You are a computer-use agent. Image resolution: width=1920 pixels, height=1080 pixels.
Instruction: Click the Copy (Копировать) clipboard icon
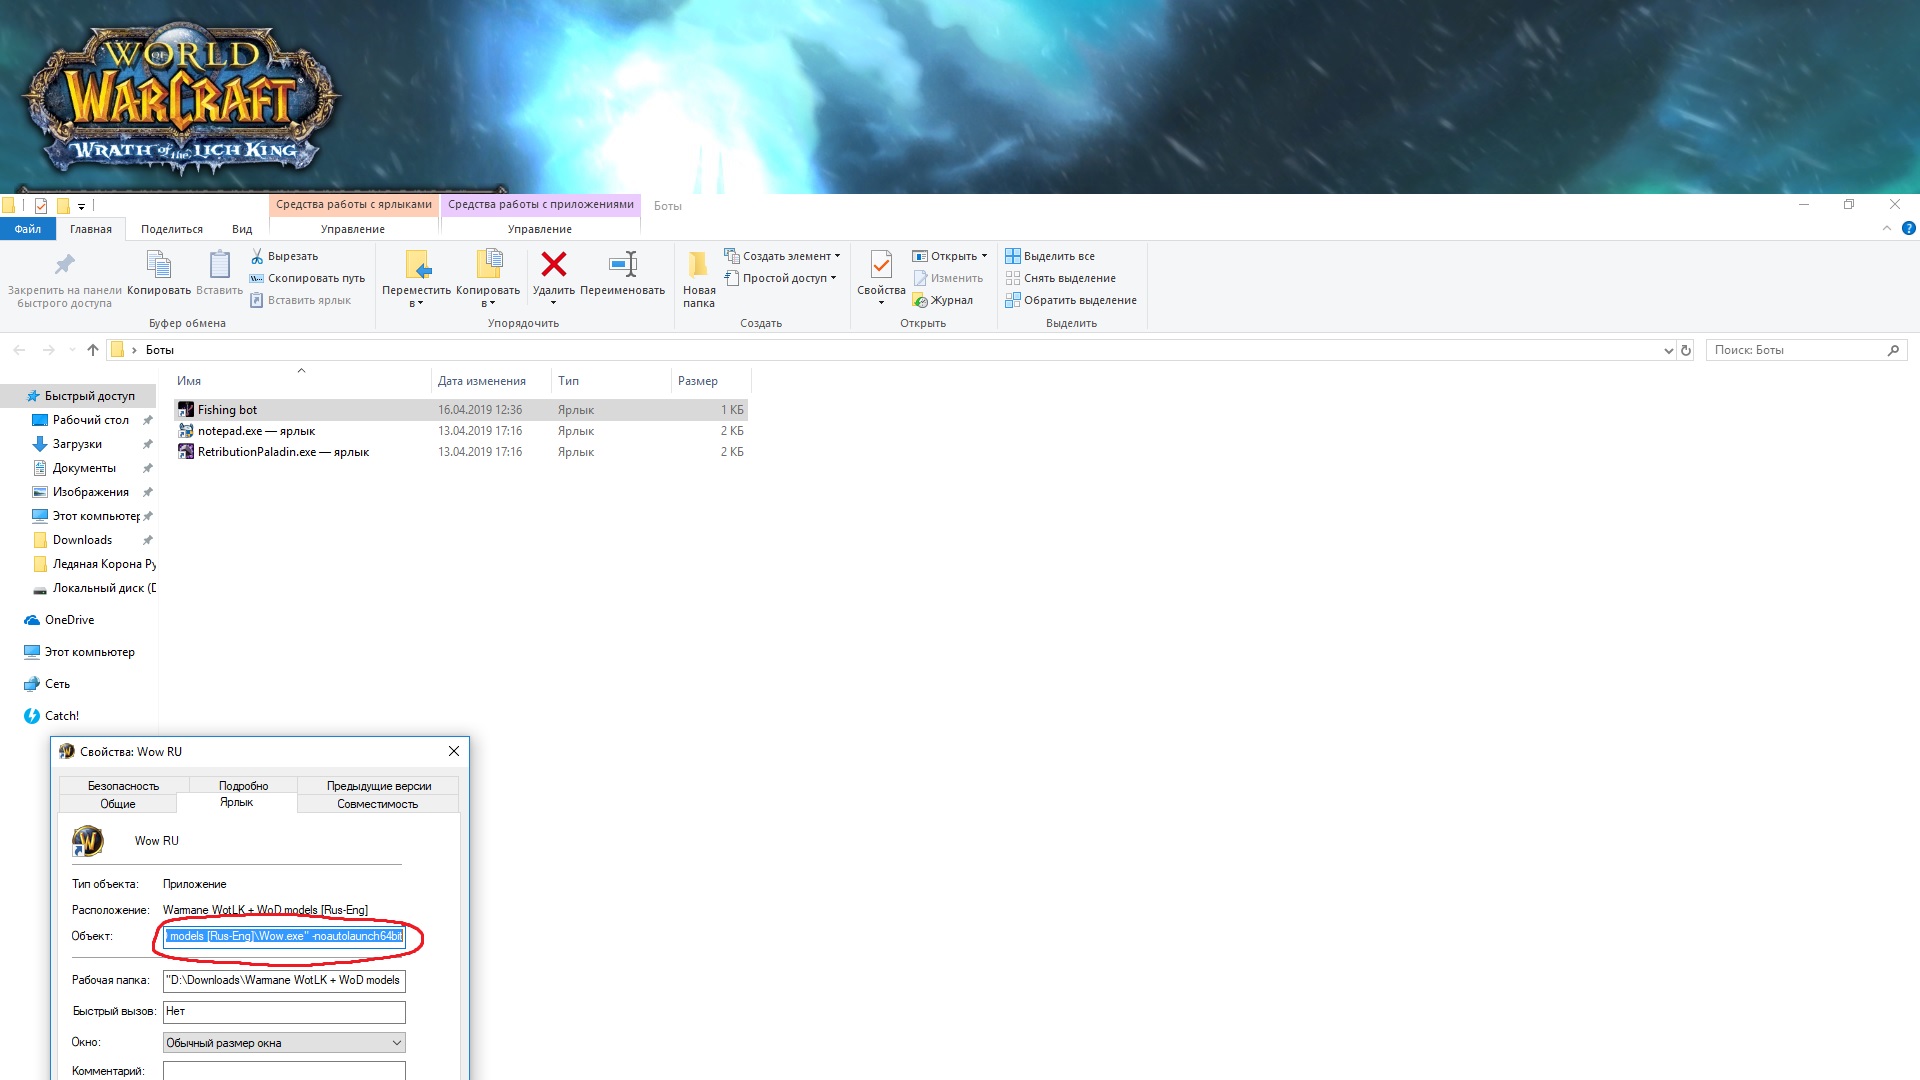158,266
